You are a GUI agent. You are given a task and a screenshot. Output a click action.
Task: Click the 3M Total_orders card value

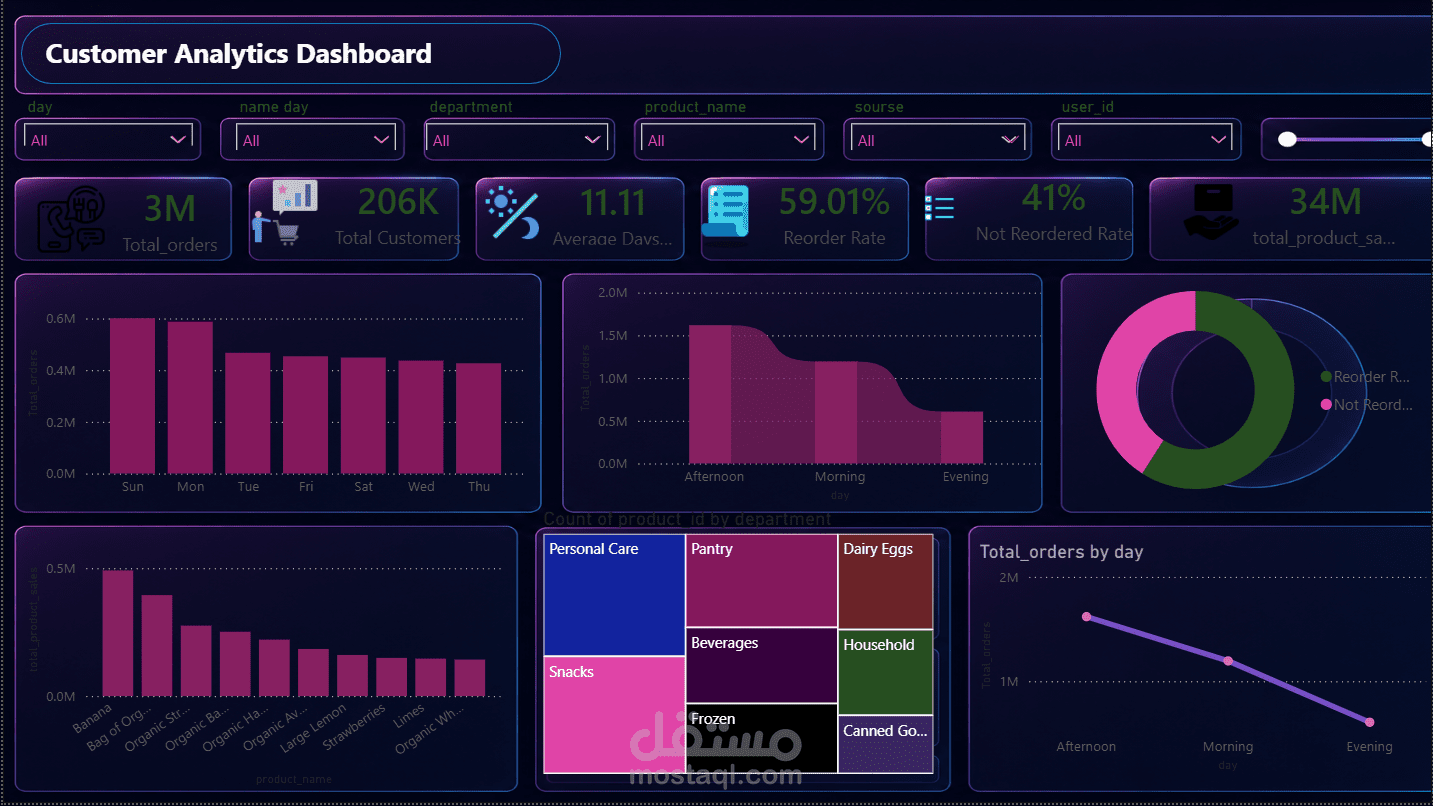170,208
